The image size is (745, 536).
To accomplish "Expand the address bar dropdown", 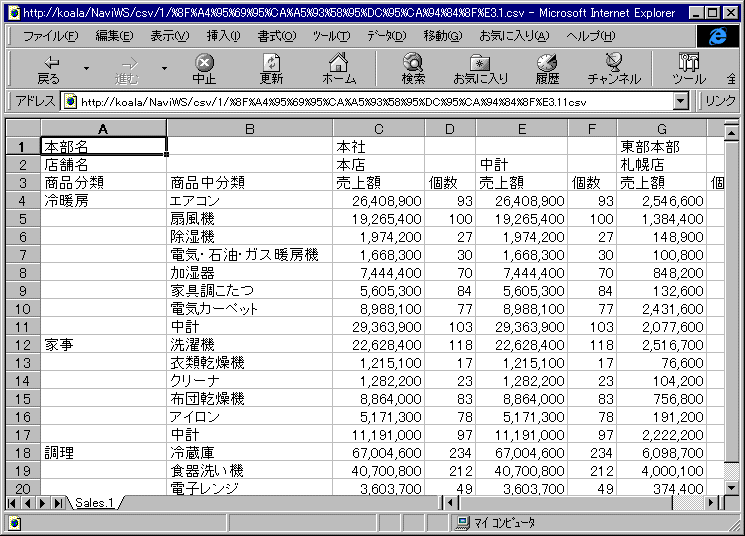I will [681, 101].
